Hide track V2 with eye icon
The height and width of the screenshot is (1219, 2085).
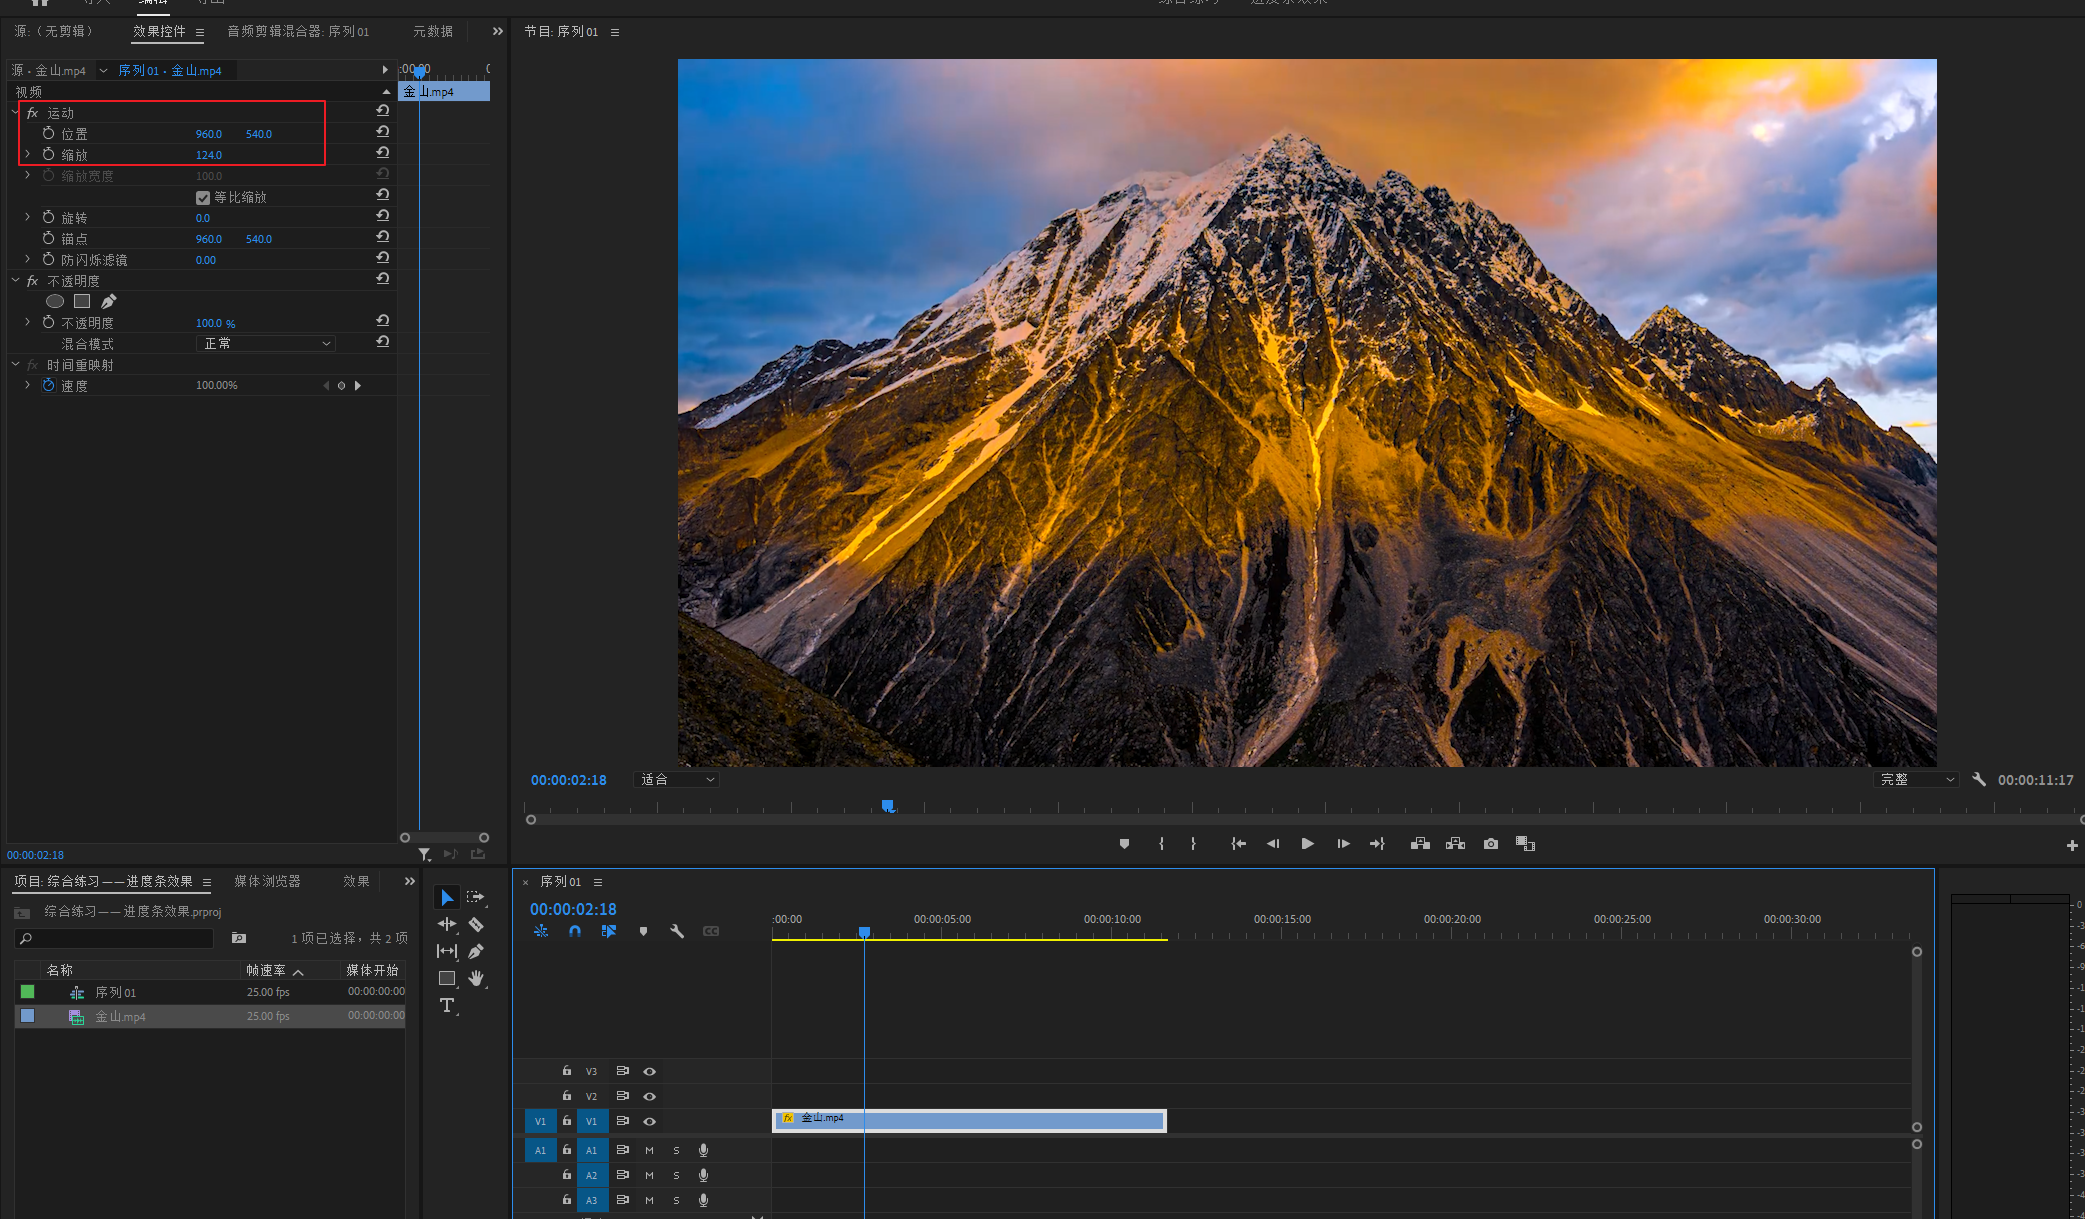point(649,1096)
